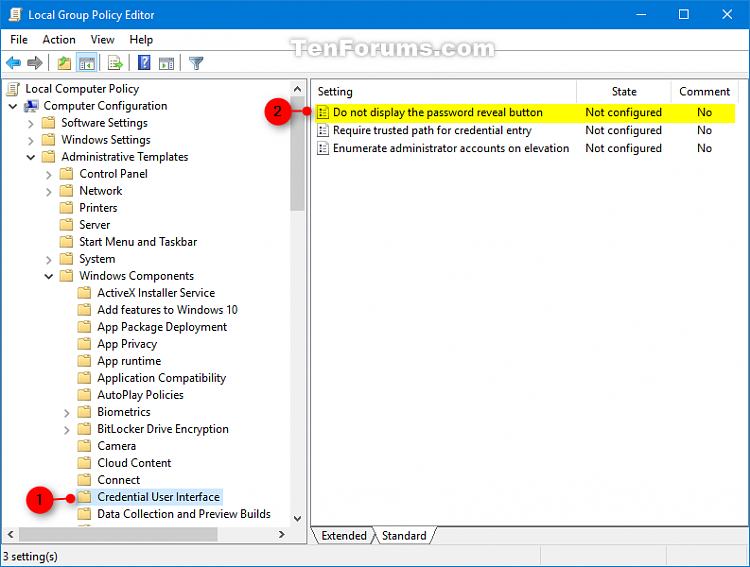Click the Local Computer Policy scroll icon
The image size is (750, 567).
tap(13, 89)
